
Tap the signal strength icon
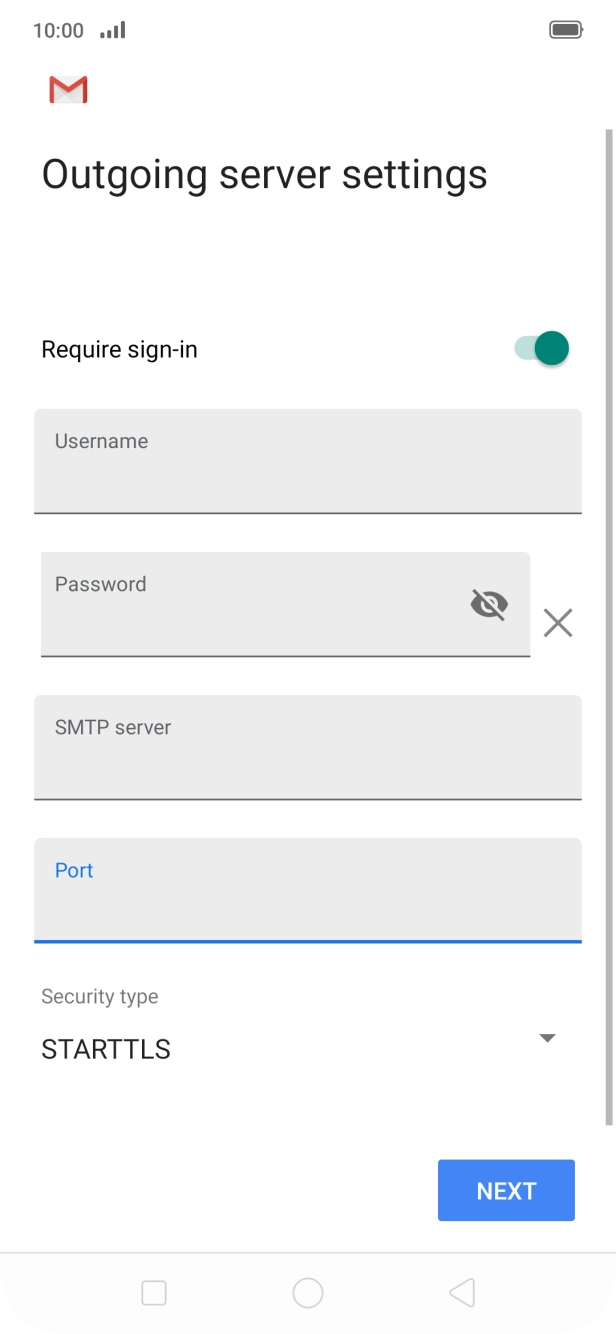coord(113,30)
